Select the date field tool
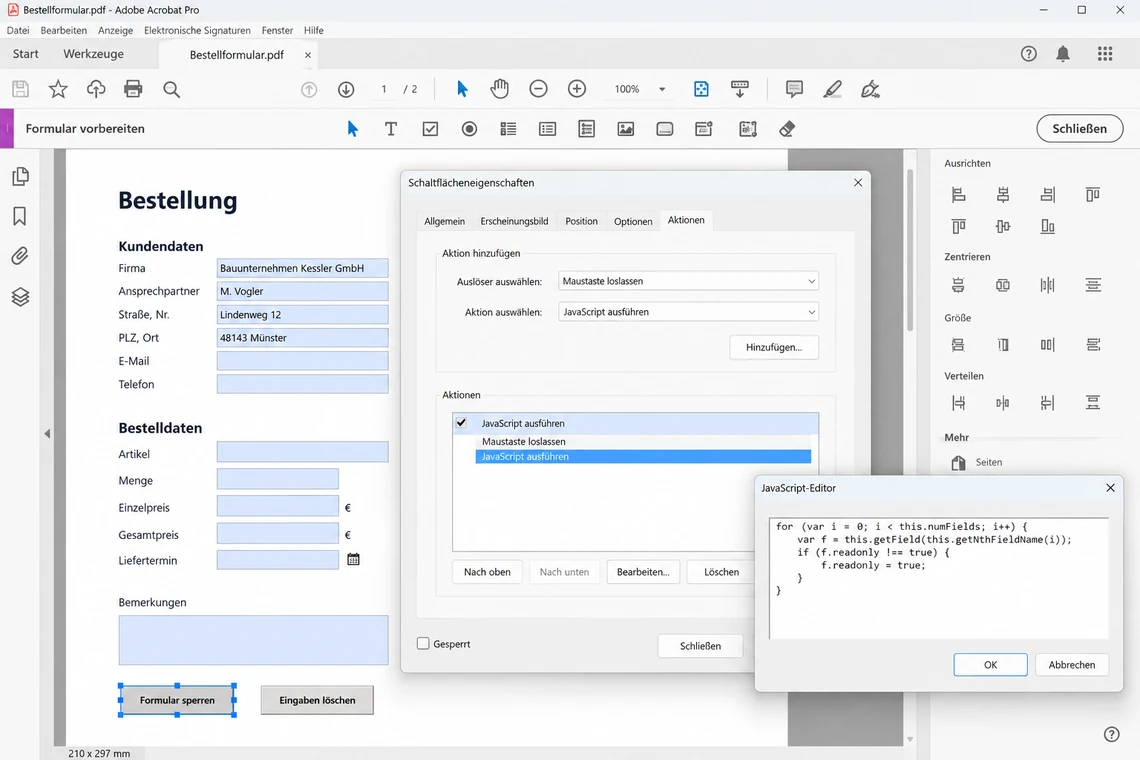 703,129
